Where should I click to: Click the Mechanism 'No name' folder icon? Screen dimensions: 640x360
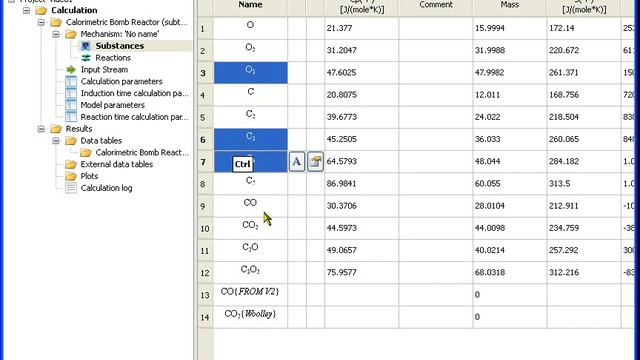(x=71, y=34)
